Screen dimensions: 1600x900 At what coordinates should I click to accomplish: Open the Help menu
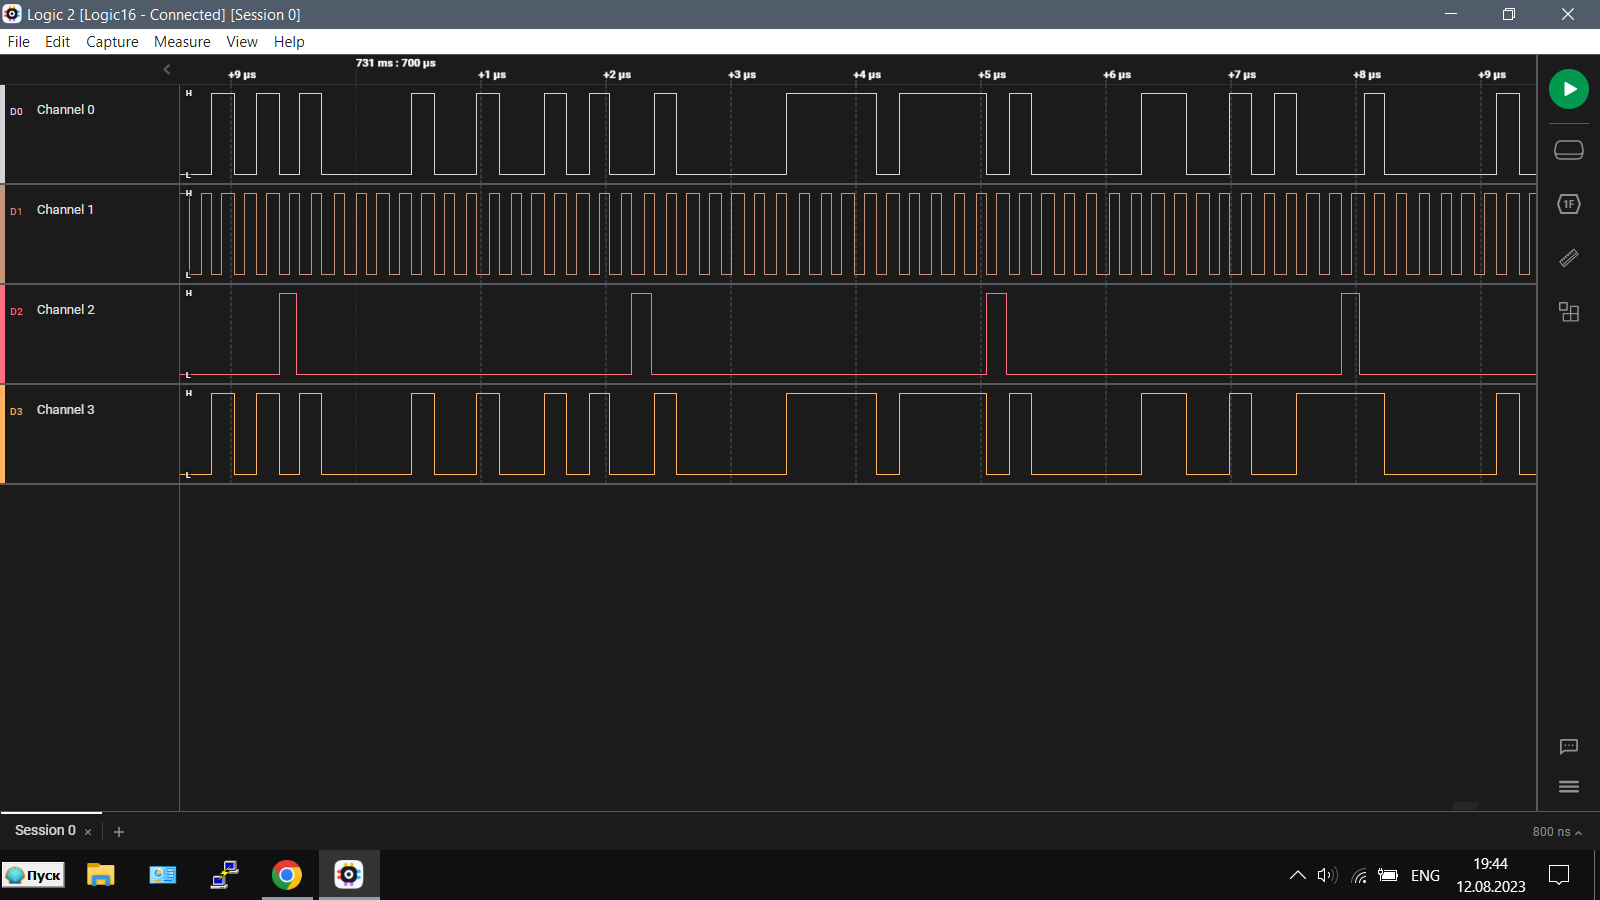coord(289,42)
